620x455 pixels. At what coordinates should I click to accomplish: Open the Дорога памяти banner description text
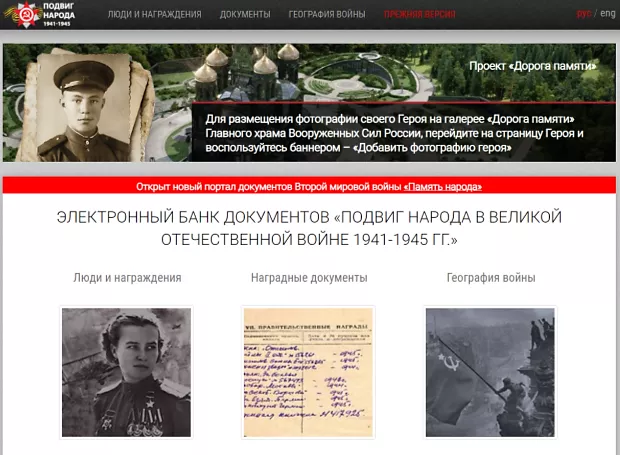pos(394,133)
